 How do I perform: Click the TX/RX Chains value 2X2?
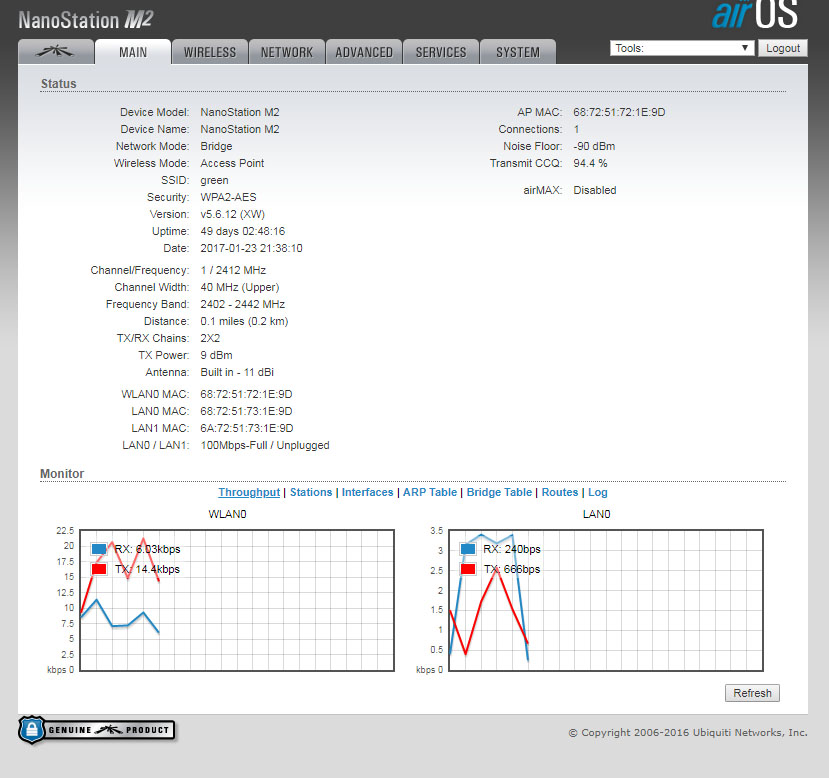[x=210, y=338]
